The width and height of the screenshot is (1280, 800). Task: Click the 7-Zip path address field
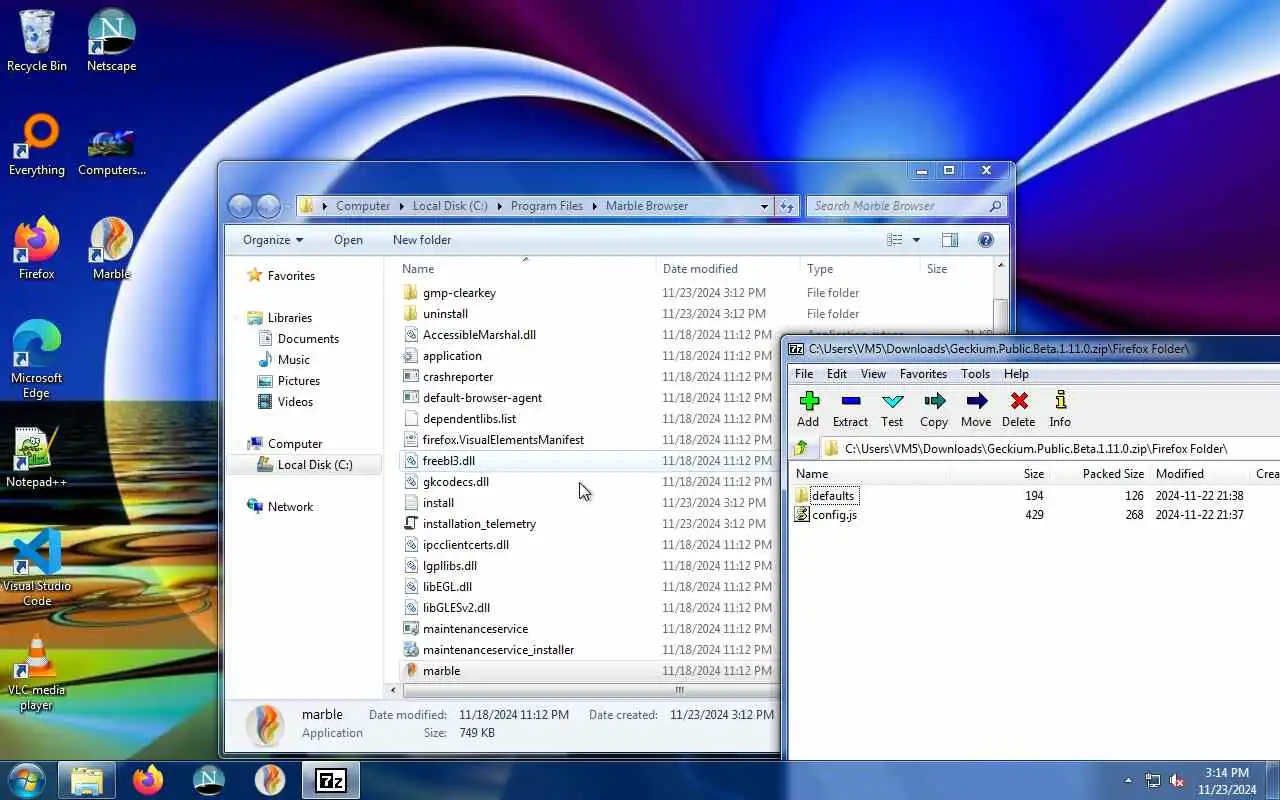(1050, 448)
